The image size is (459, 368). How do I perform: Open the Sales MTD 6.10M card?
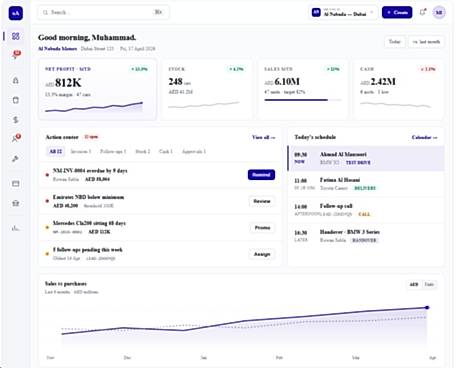(303, 89)
